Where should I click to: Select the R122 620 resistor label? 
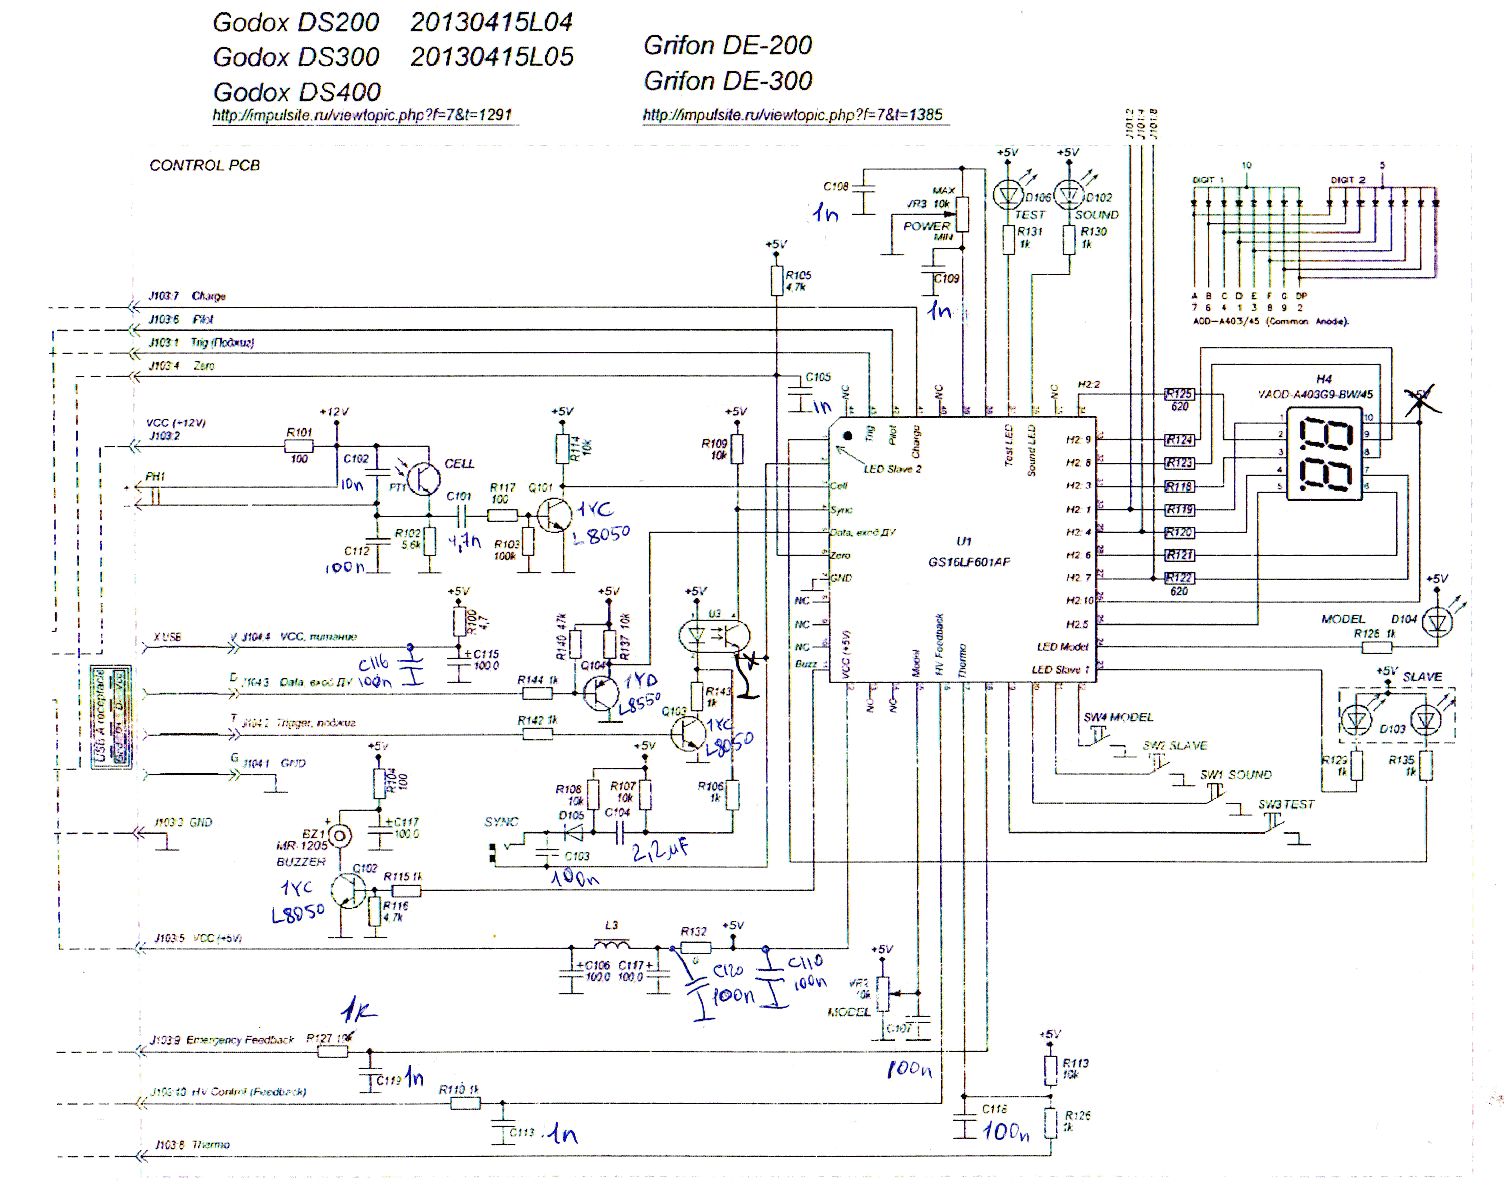[x=1180, y=584]
